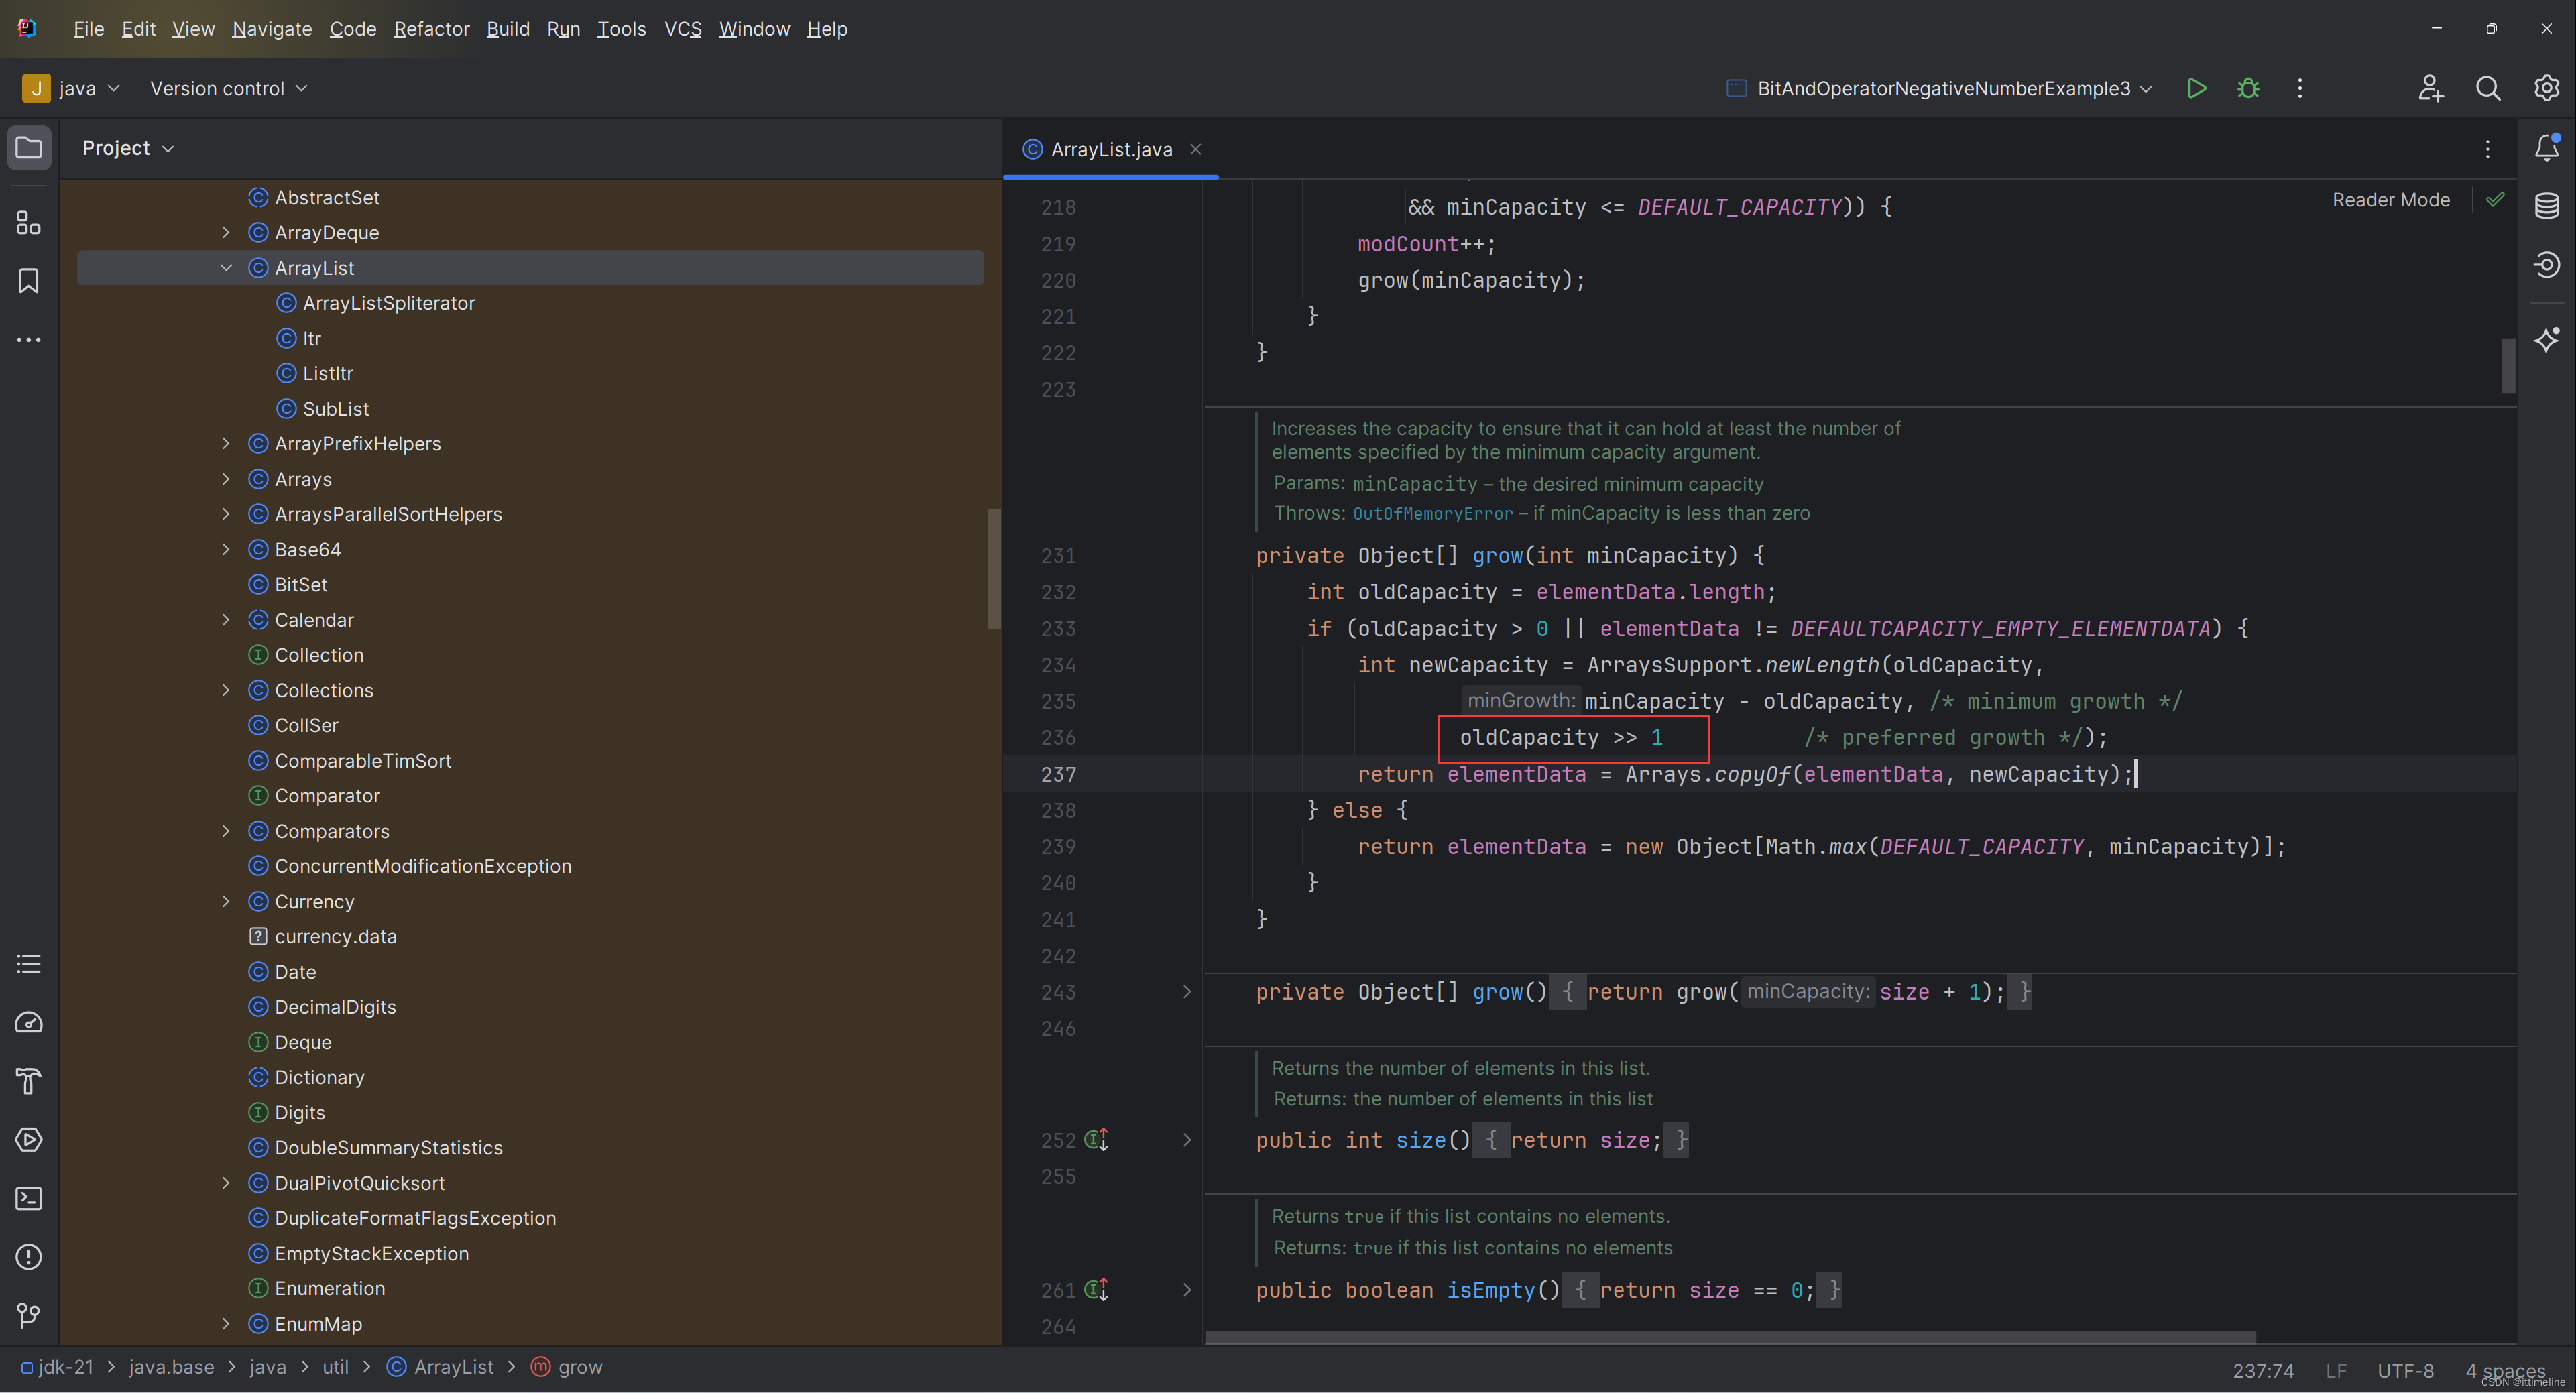Run BitAndOperatorNegativeNumberExample3 with green play button

click(2197, 88)
